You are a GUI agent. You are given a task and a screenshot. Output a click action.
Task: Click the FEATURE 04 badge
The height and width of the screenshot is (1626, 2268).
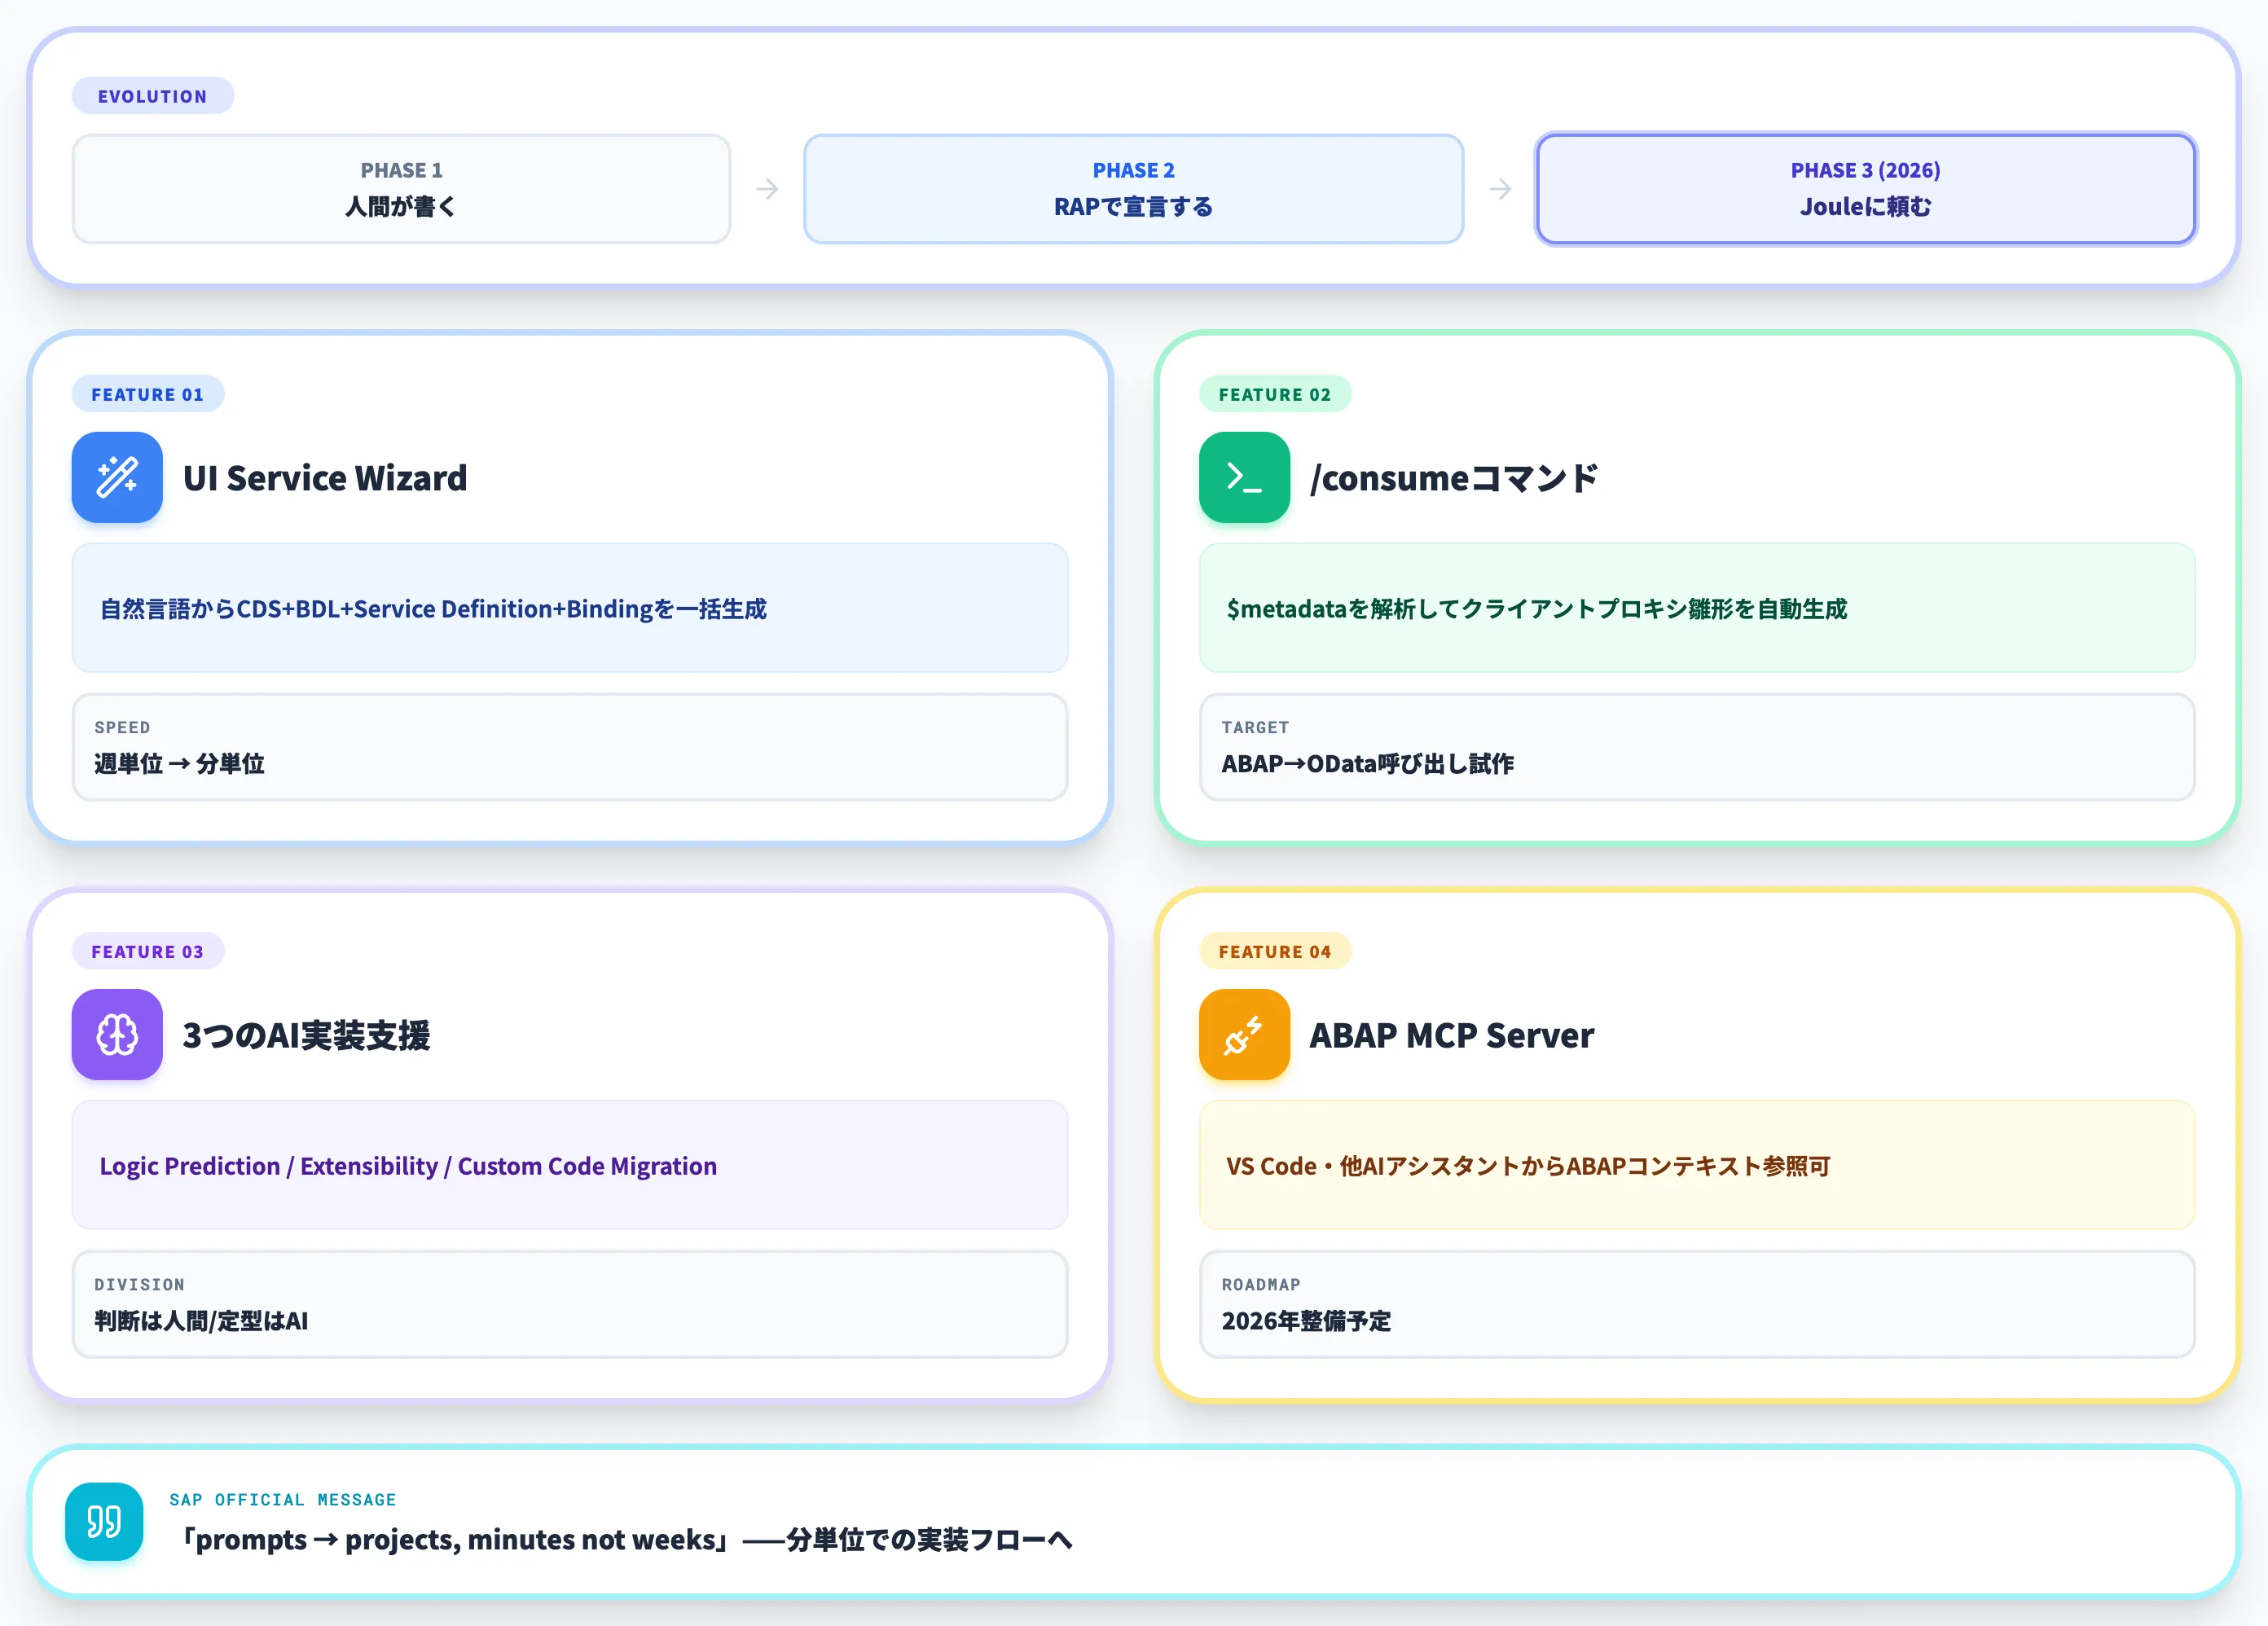[x=1275, y=951]
